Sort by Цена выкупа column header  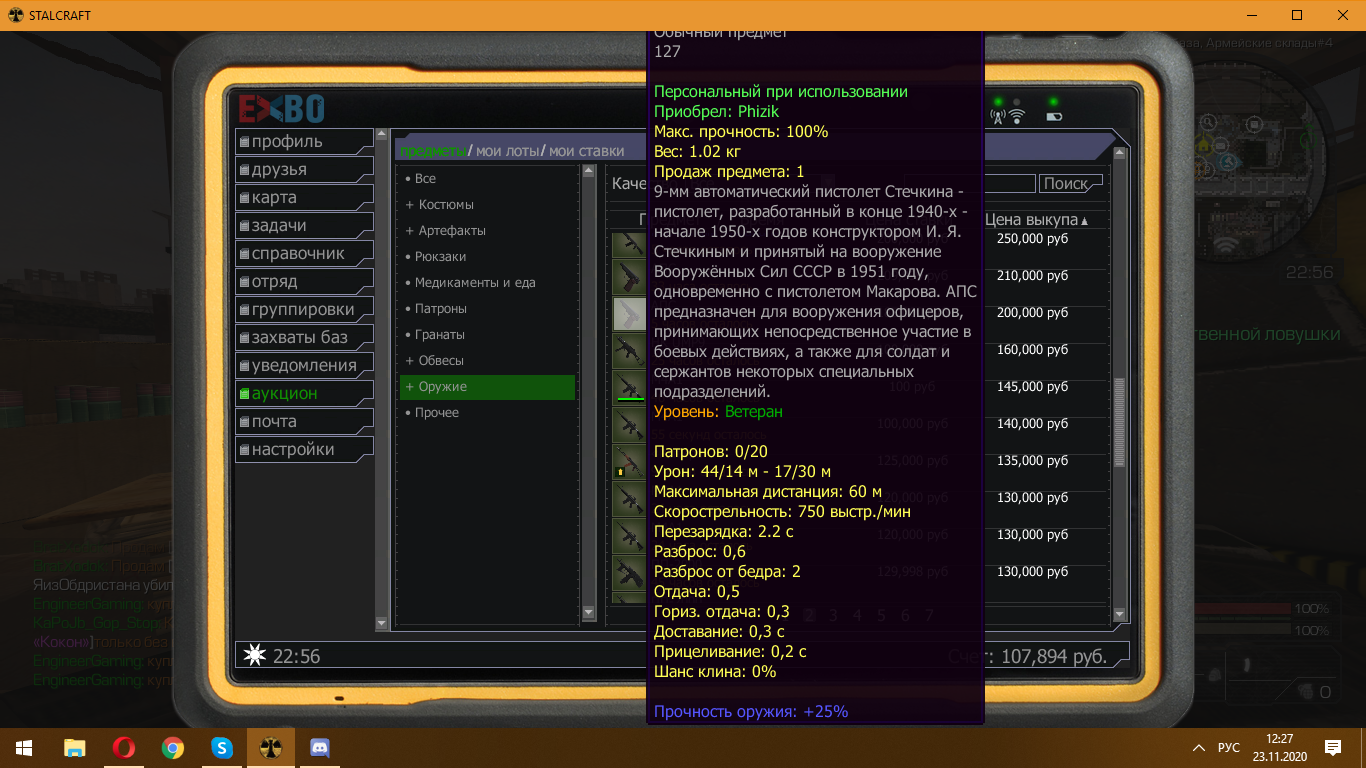point(1037,219)
